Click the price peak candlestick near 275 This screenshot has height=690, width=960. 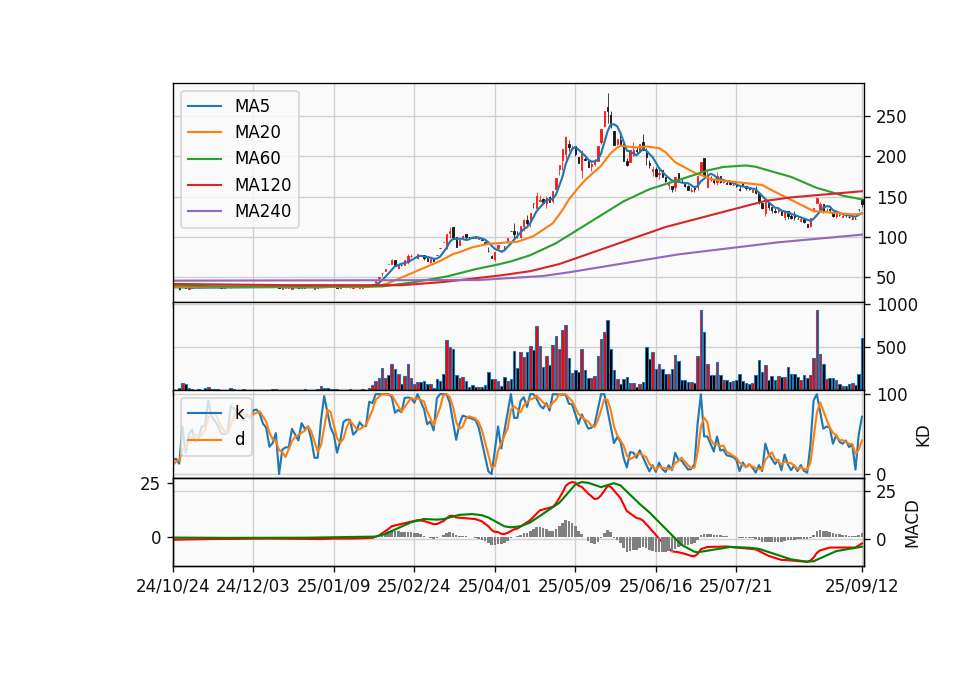point(608,110)
